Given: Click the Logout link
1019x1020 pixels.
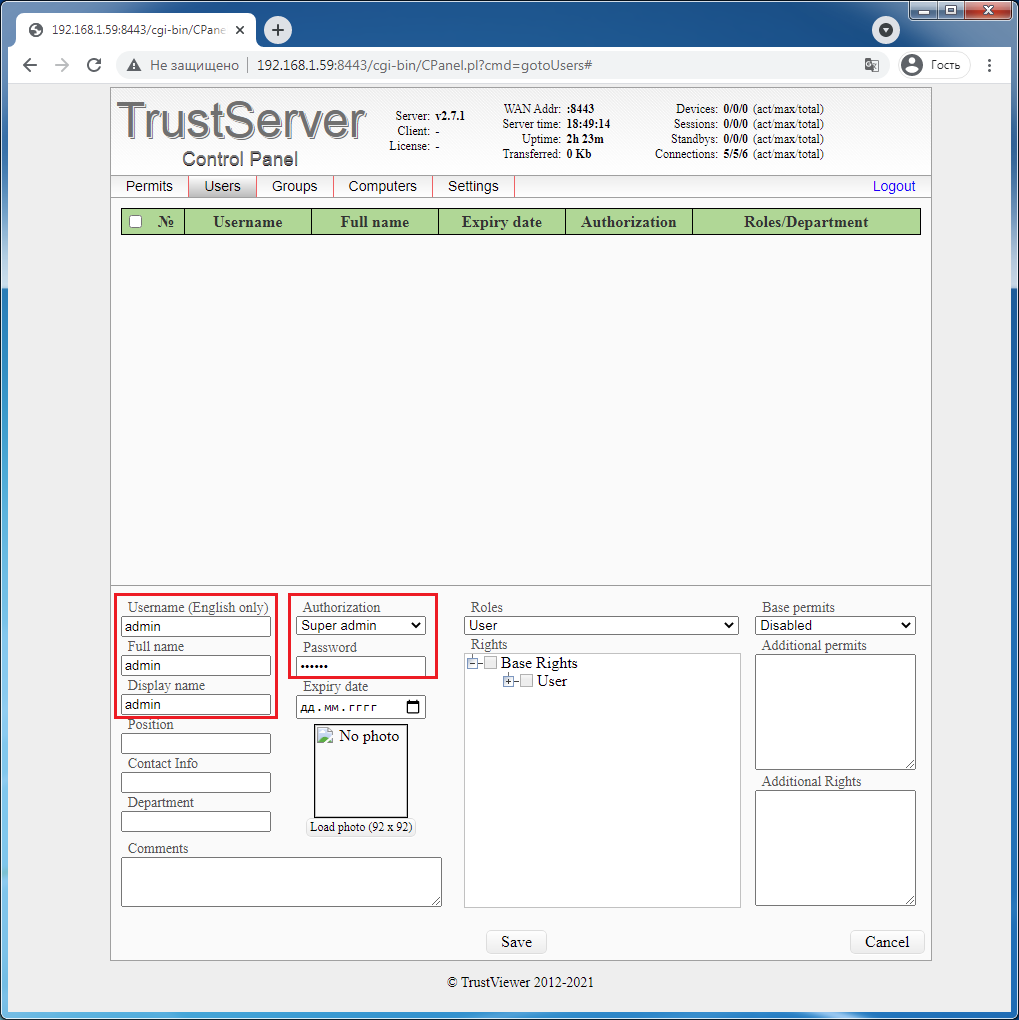Looking at the screenshot, I should tap(893, 186).
